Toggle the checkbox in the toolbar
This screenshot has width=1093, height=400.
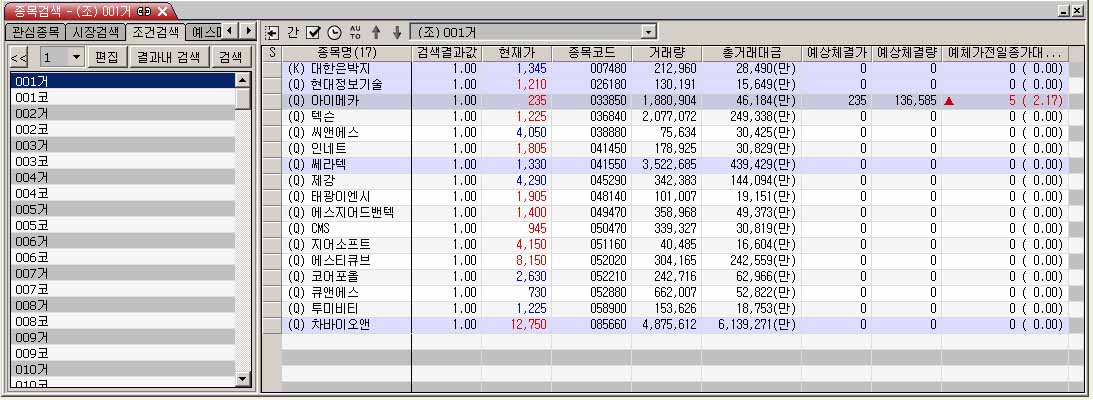click(x=313, y=33)
